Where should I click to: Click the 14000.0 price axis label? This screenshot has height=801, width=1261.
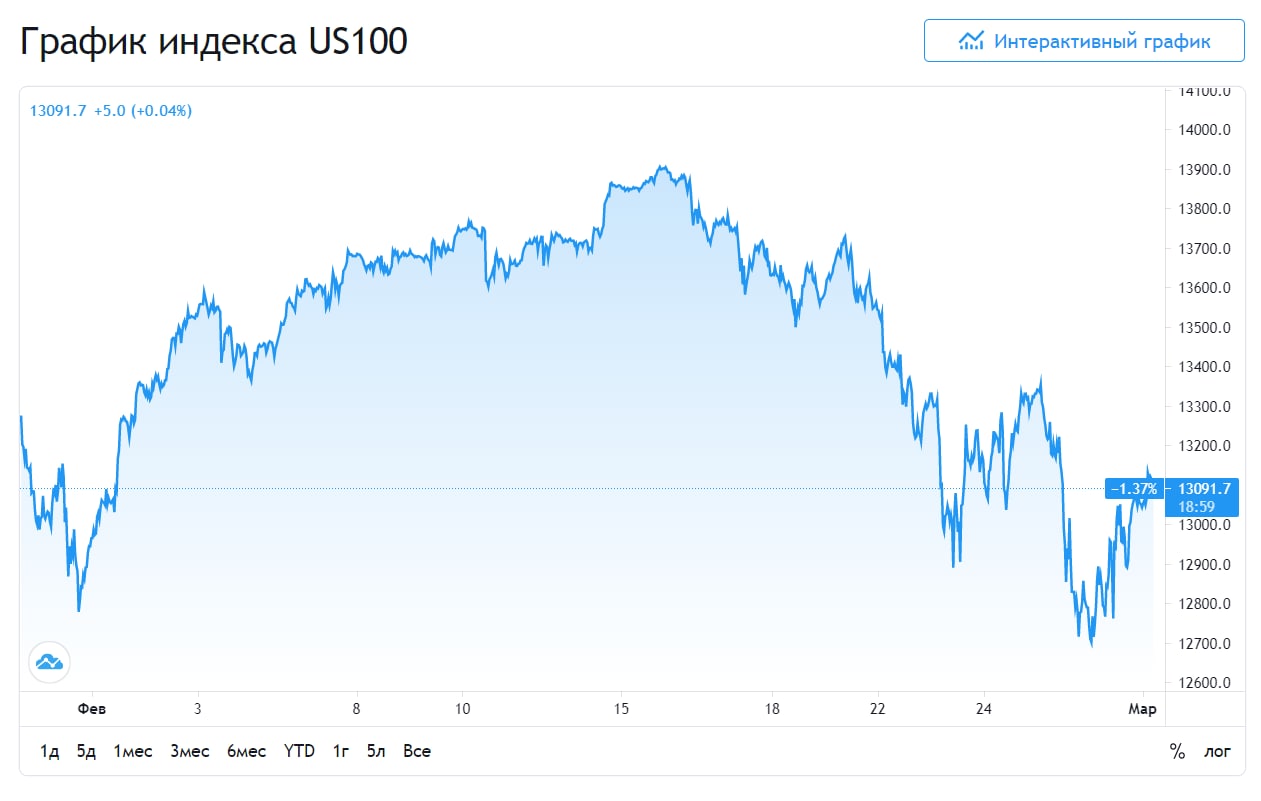[1203, 130]
